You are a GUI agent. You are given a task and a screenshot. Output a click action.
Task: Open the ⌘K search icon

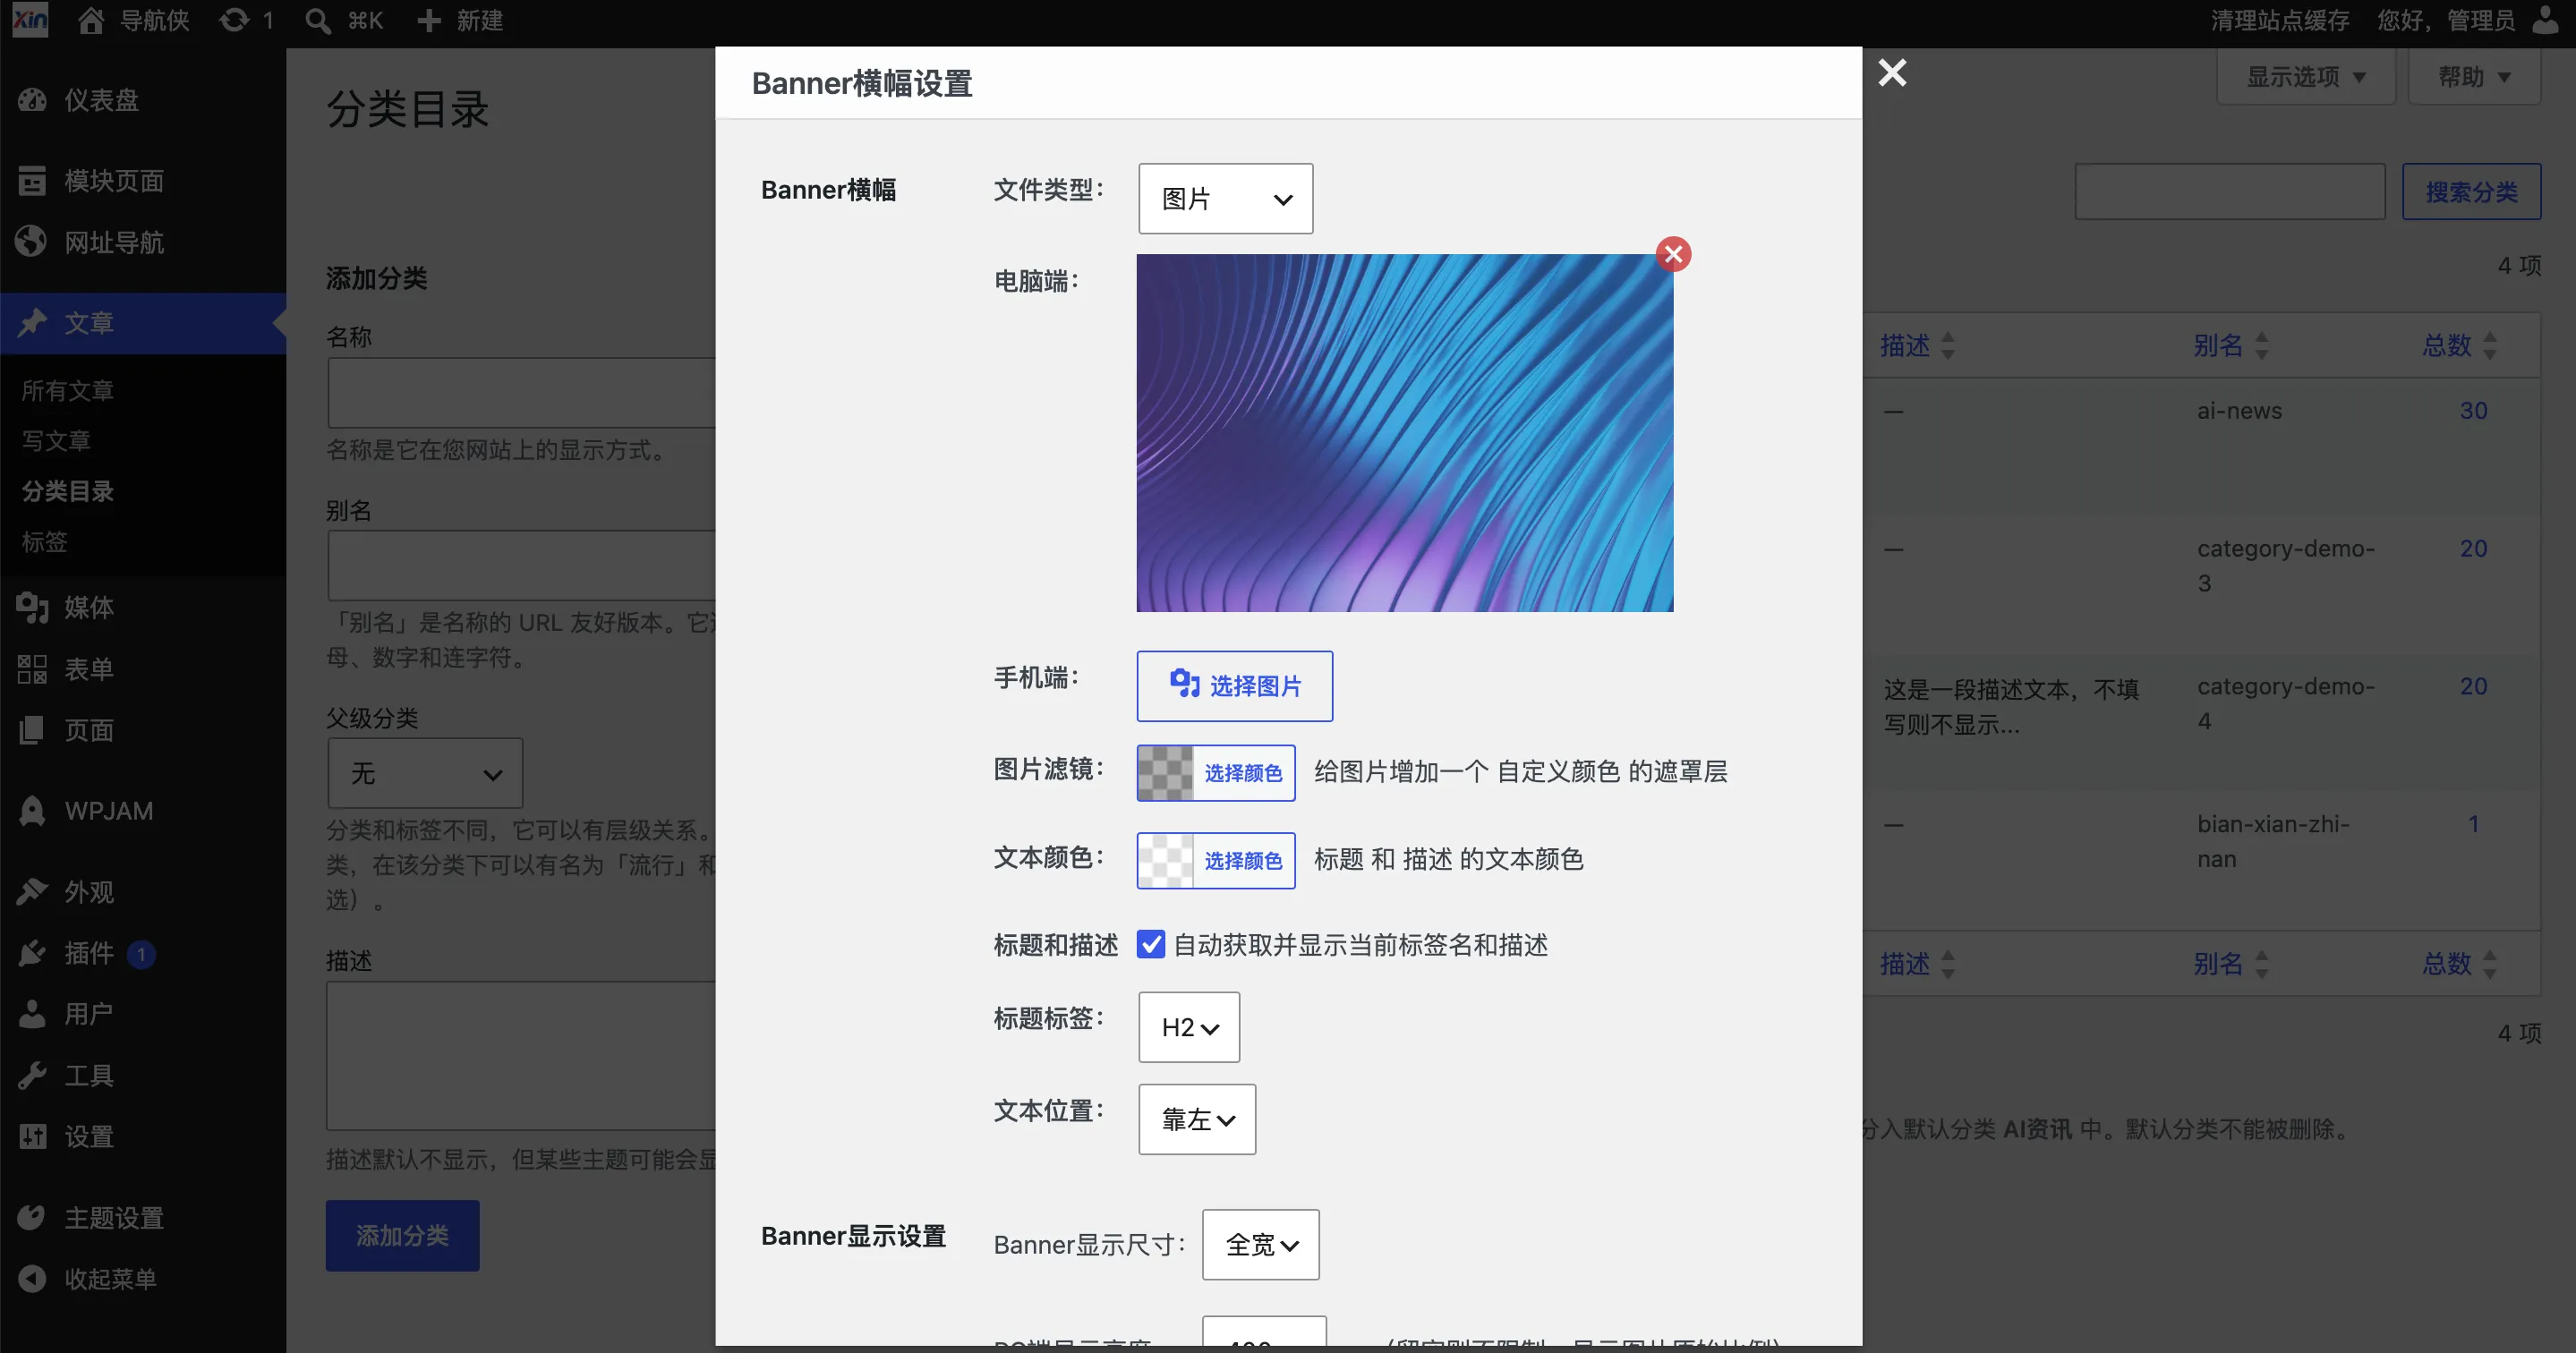tap(318, 21)
